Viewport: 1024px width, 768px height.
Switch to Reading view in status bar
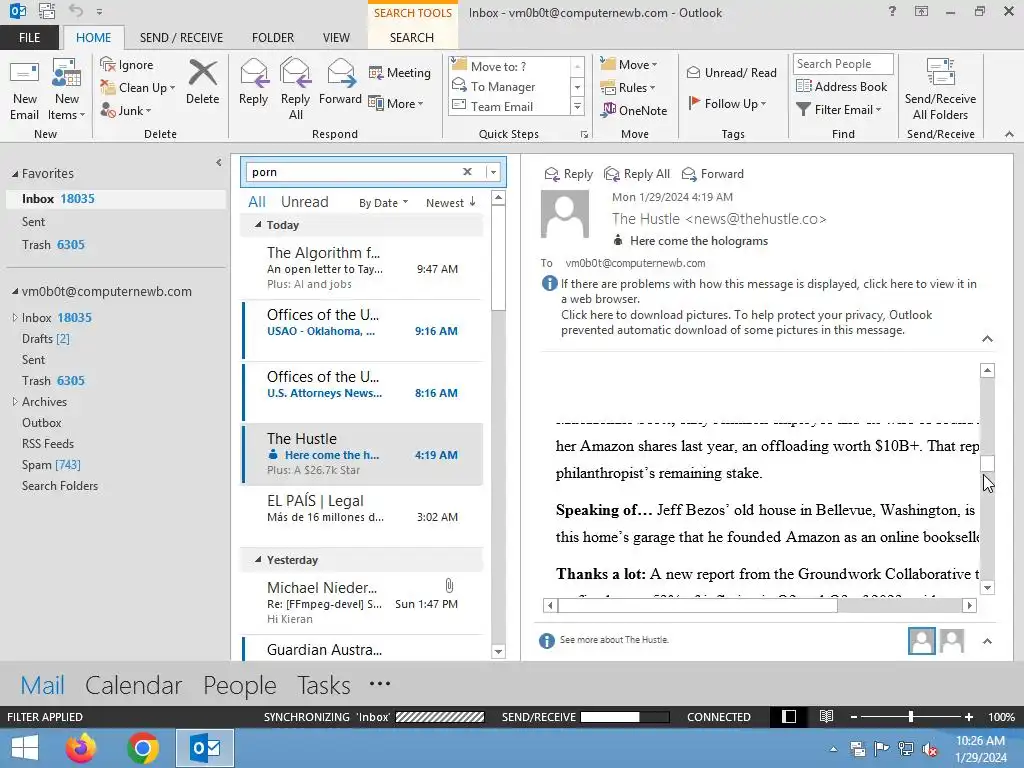[826, 716]
